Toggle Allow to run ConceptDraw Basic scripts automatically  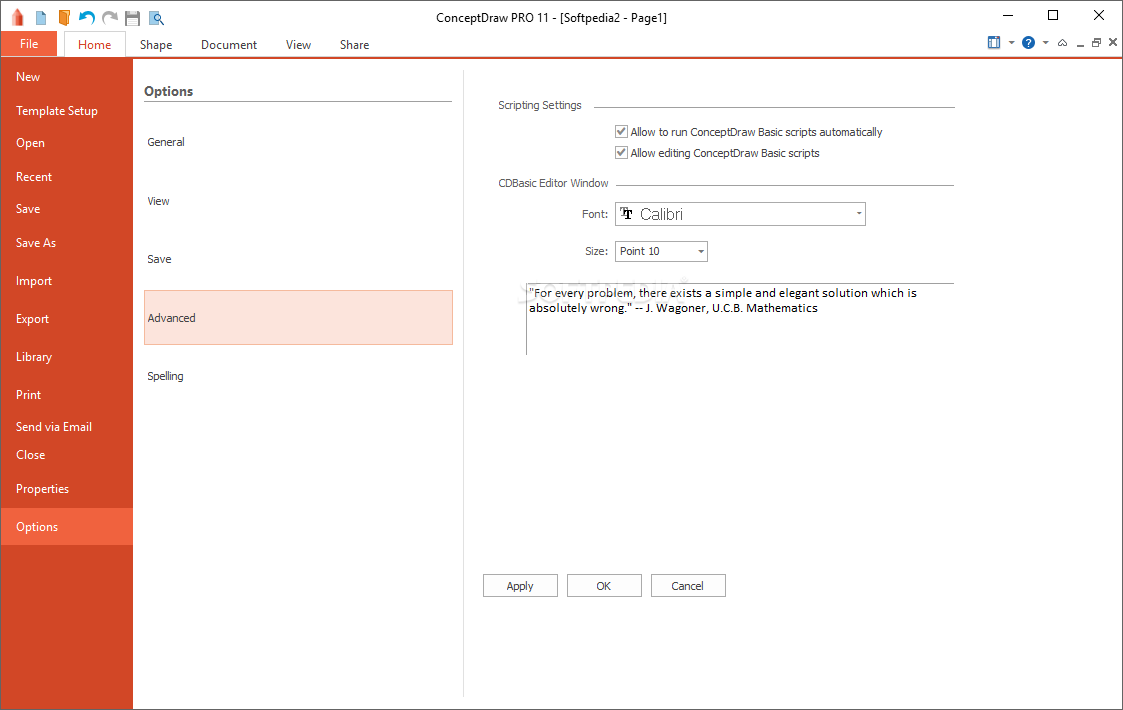[x=621, y=132]
